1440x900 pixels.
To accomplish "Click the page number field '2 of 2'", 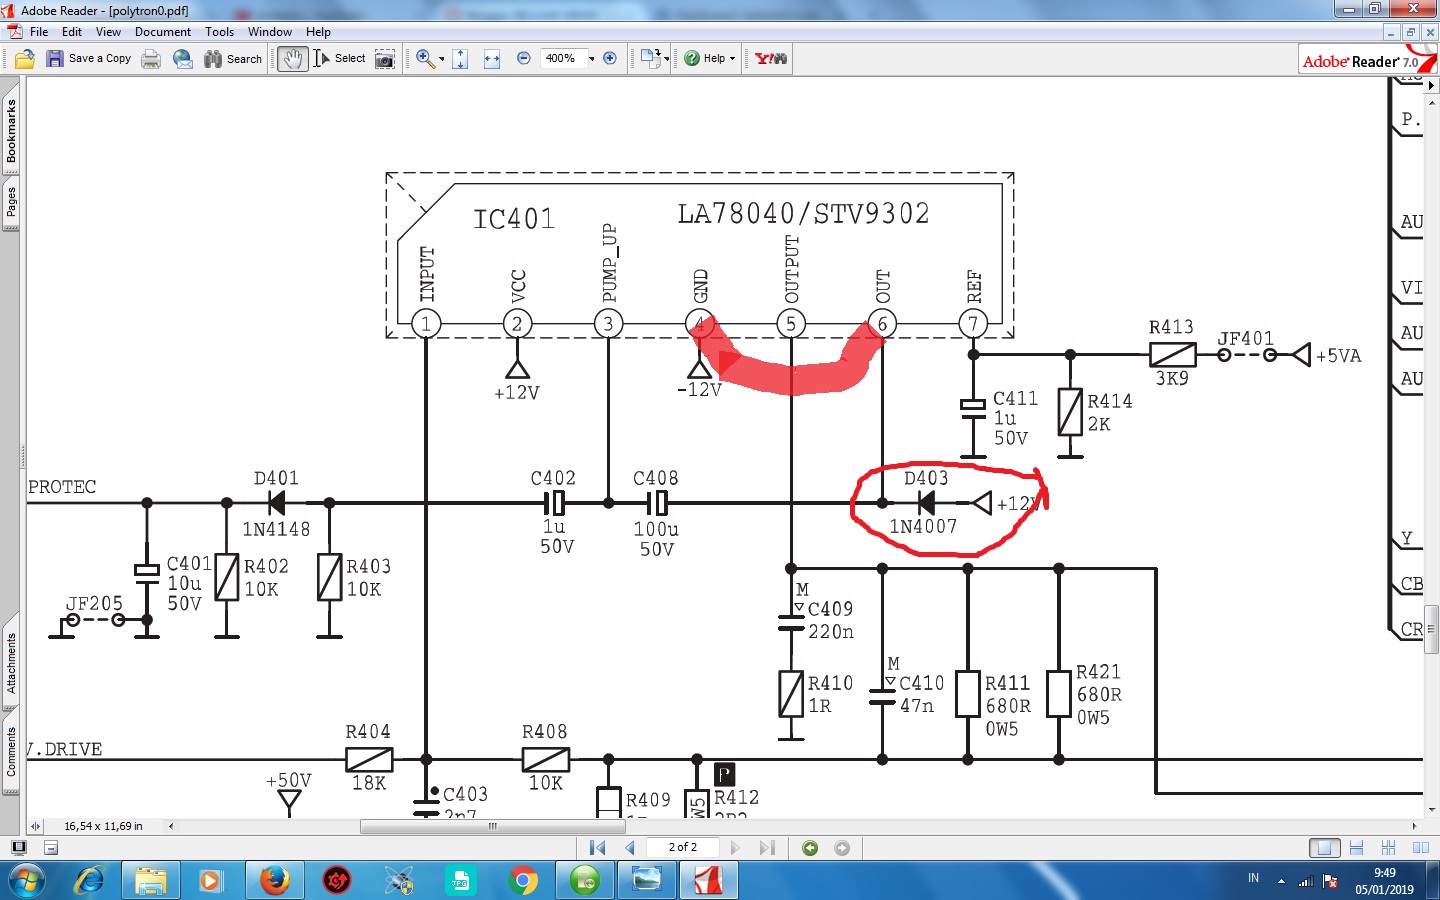I will [x=683, y=848].
